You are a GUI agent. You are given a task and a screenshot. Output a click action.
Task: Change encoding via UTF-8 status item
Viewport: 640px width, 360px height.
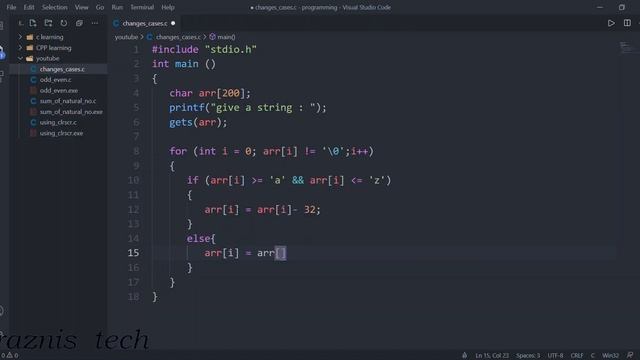point(555,356)
